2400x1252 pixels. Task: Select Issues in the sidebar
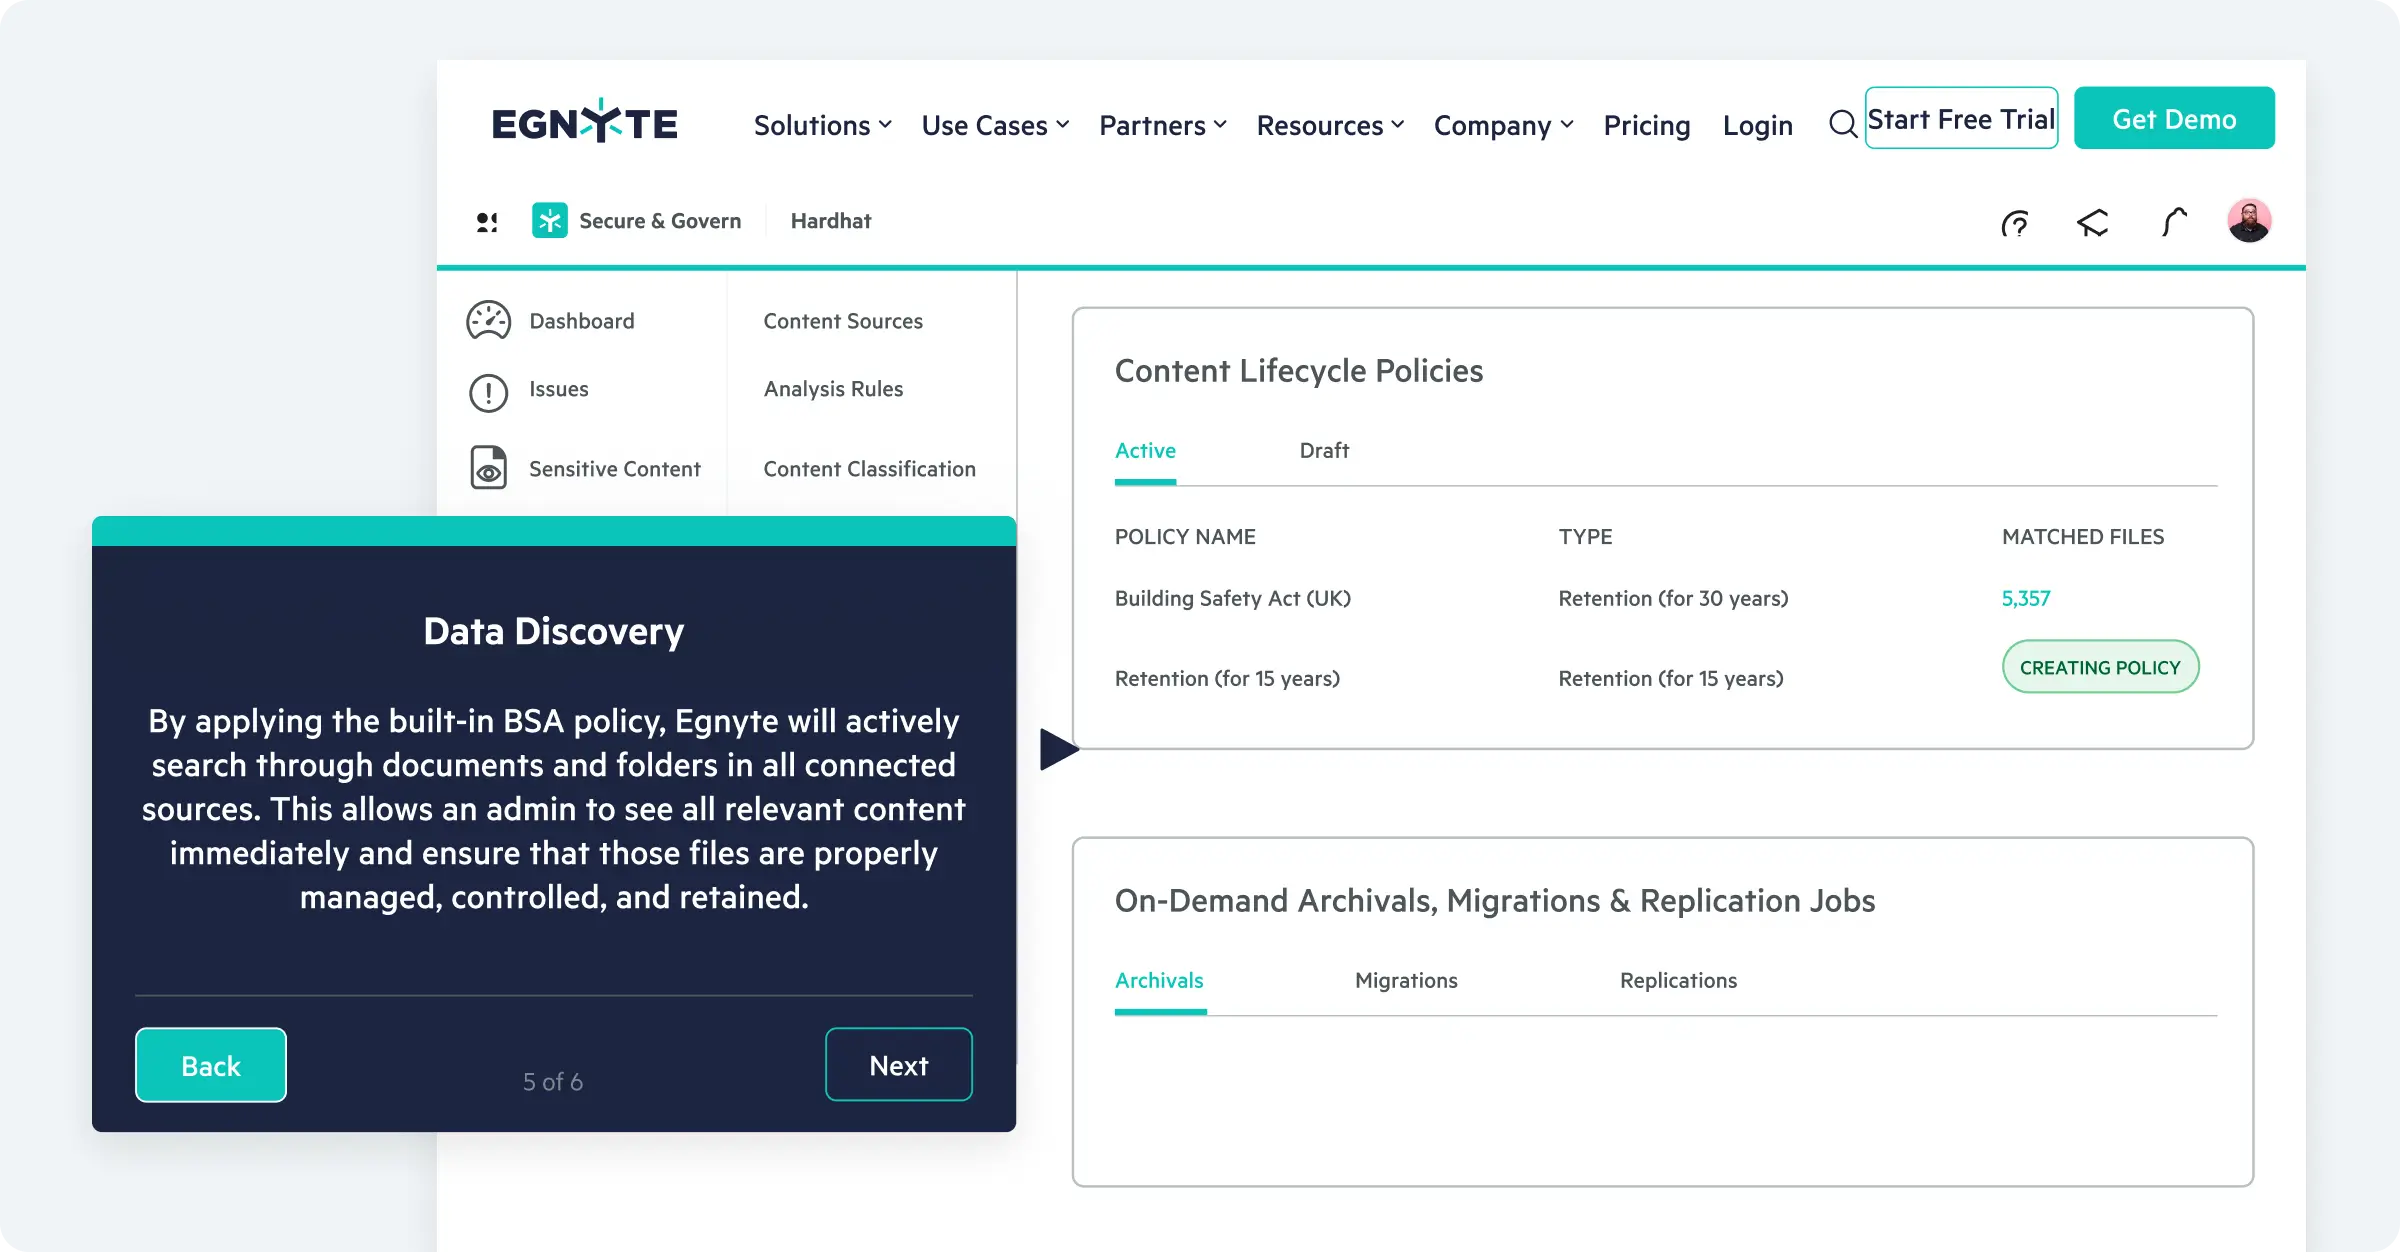click(558, 389)
